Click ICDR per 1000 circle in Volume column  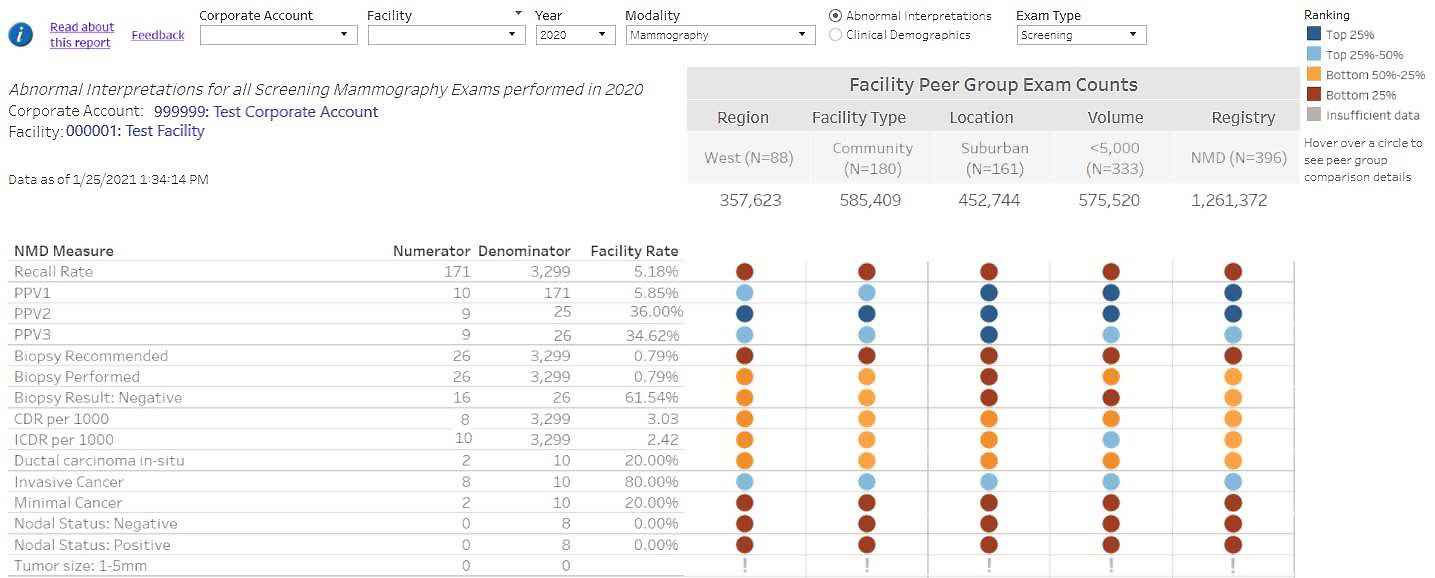(x=1111, y=440)
